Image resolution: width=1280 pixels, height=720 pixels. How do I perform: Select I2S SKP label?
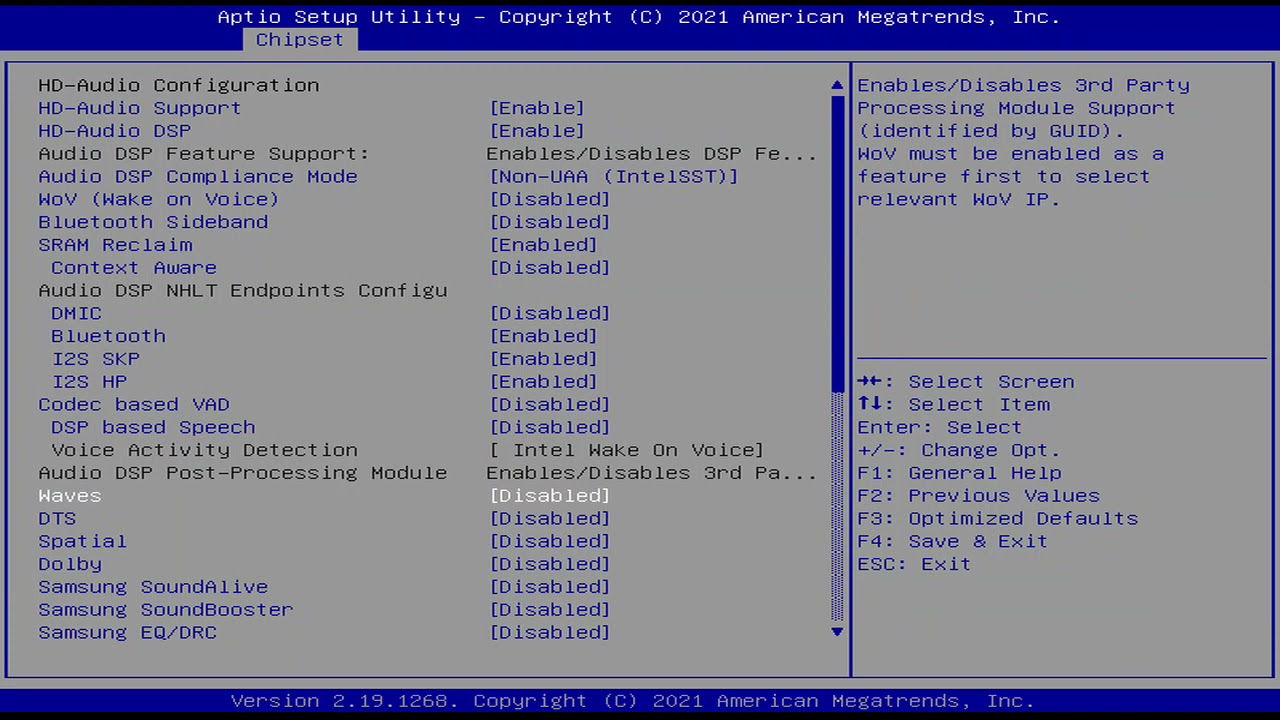pos(96,359)
